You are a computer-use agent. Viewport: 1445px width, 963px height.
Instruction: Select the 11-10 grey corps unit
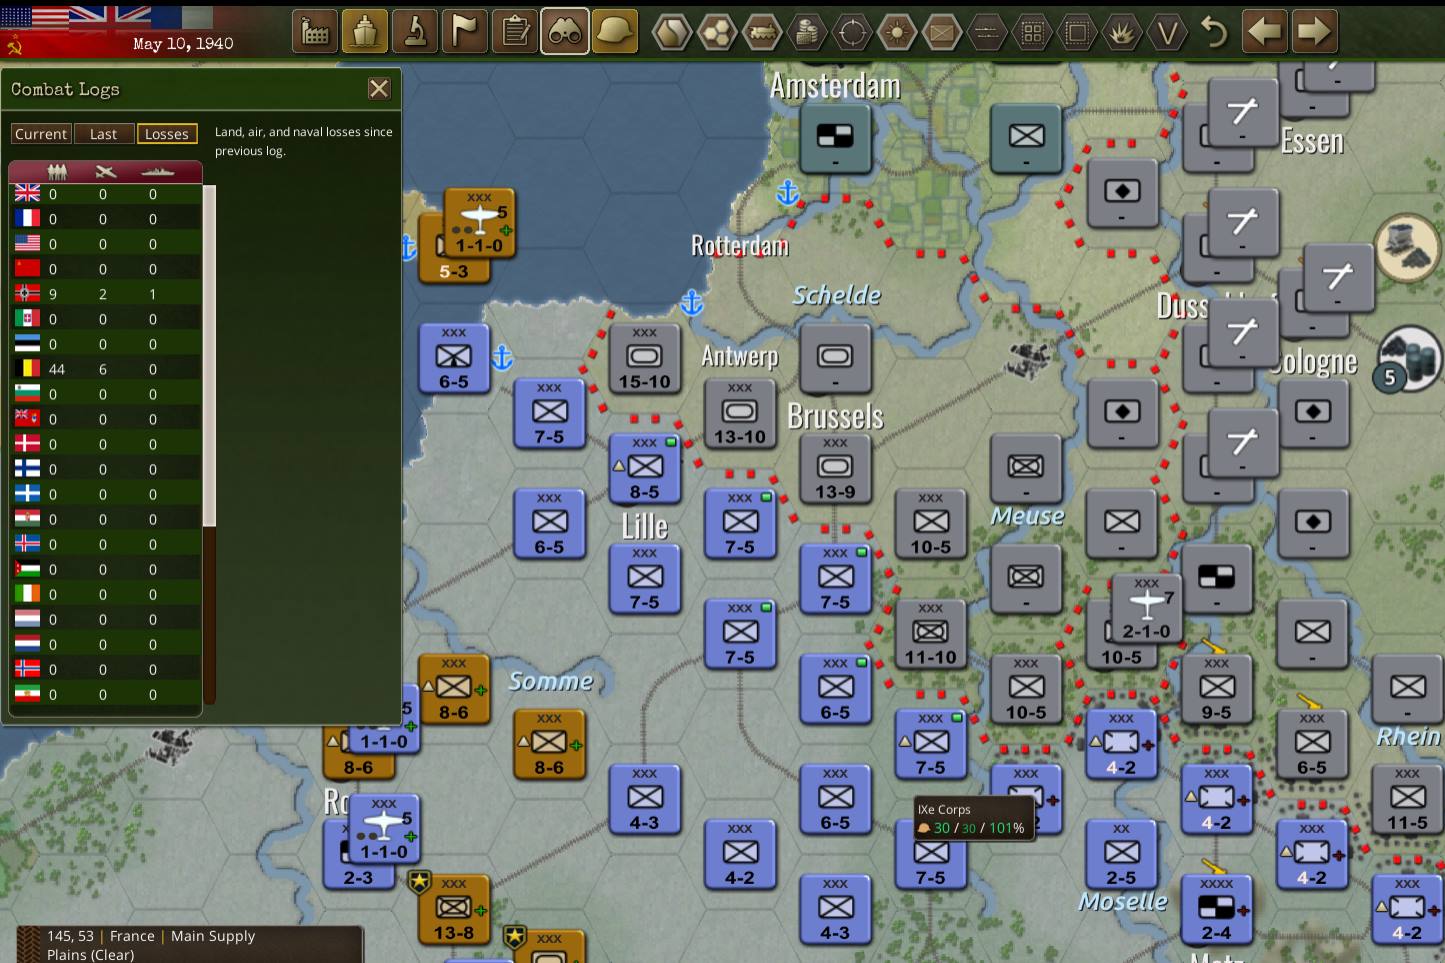click(931, 633)
